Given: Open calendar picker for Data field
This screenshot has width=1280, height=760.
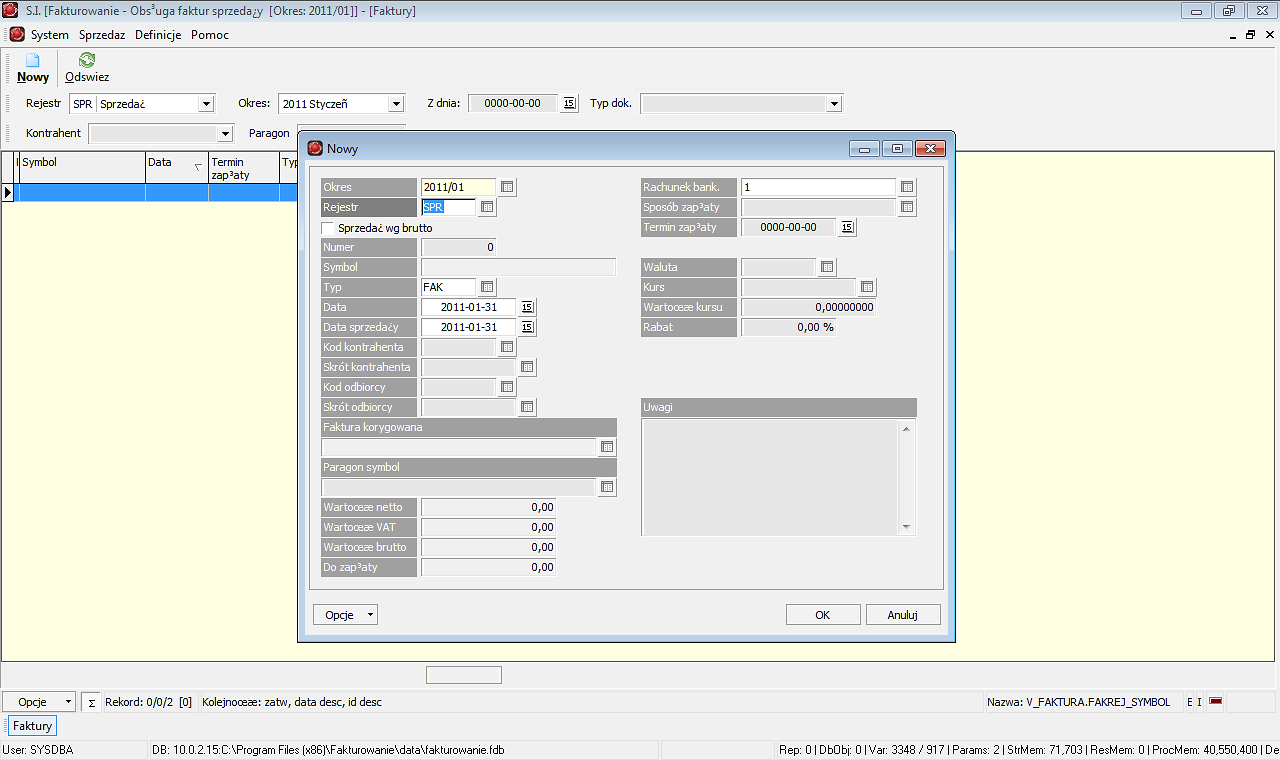Looking at the screenshot, I should pos(528,307).
